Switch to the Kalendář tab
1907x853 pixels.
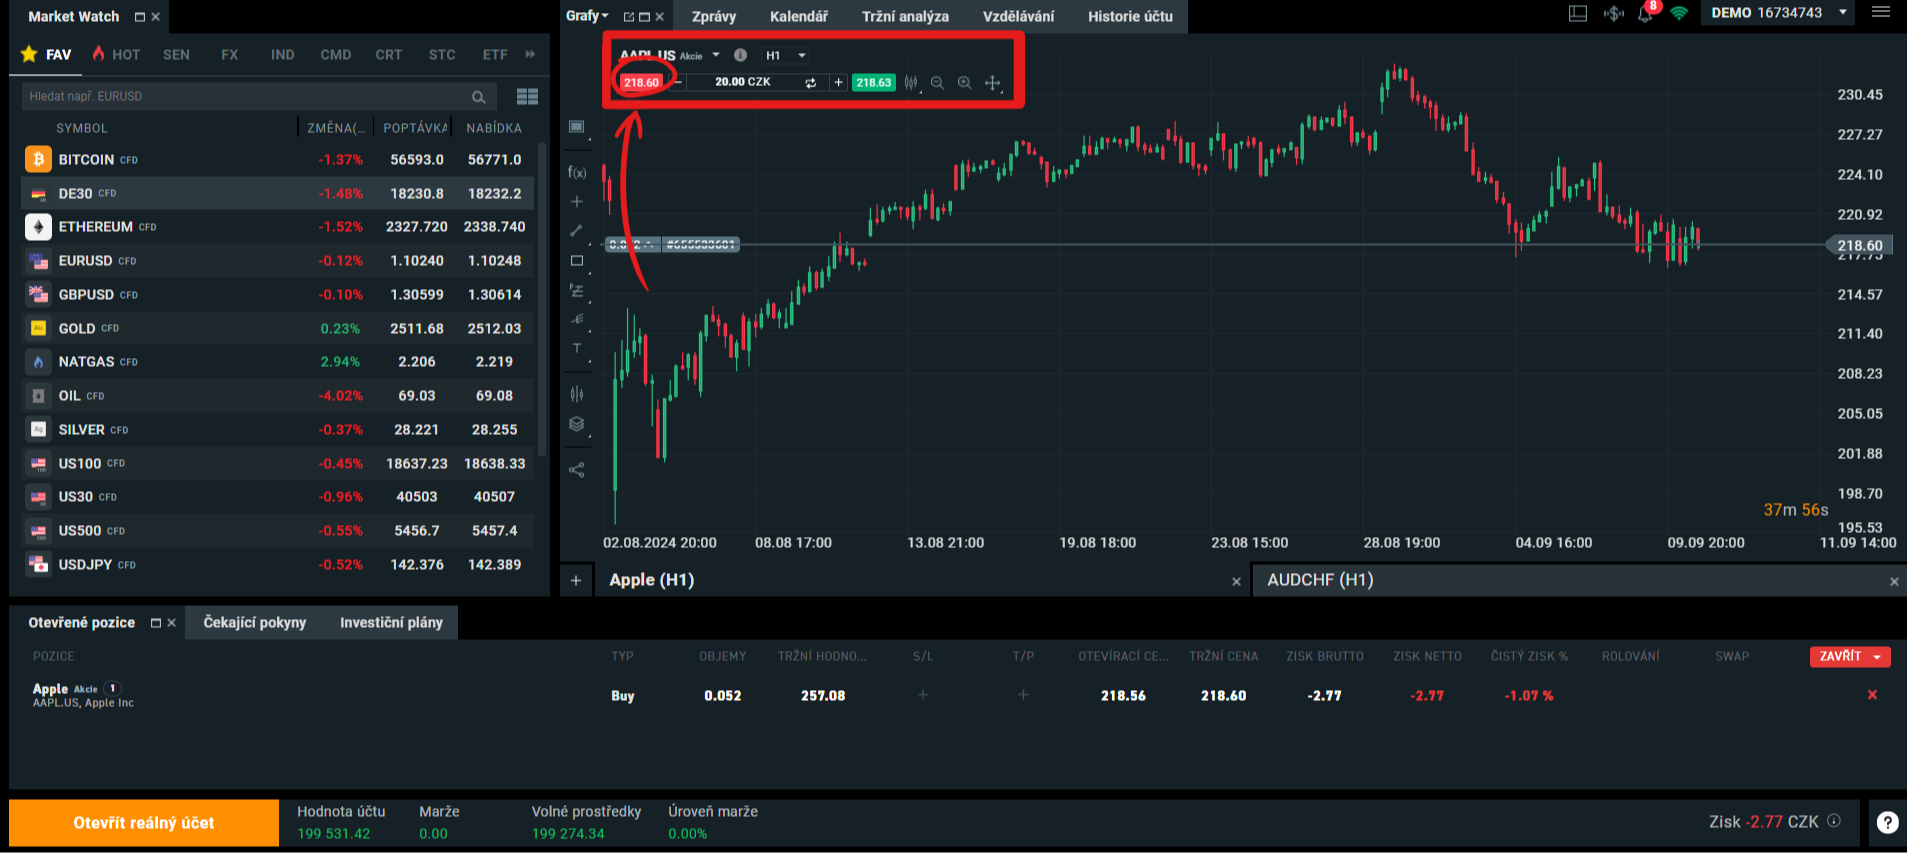tap(798, 16)
